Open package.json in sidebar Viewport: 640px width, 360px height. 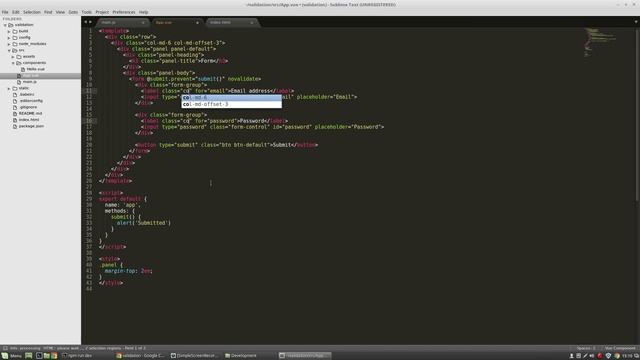click(31, 126)
